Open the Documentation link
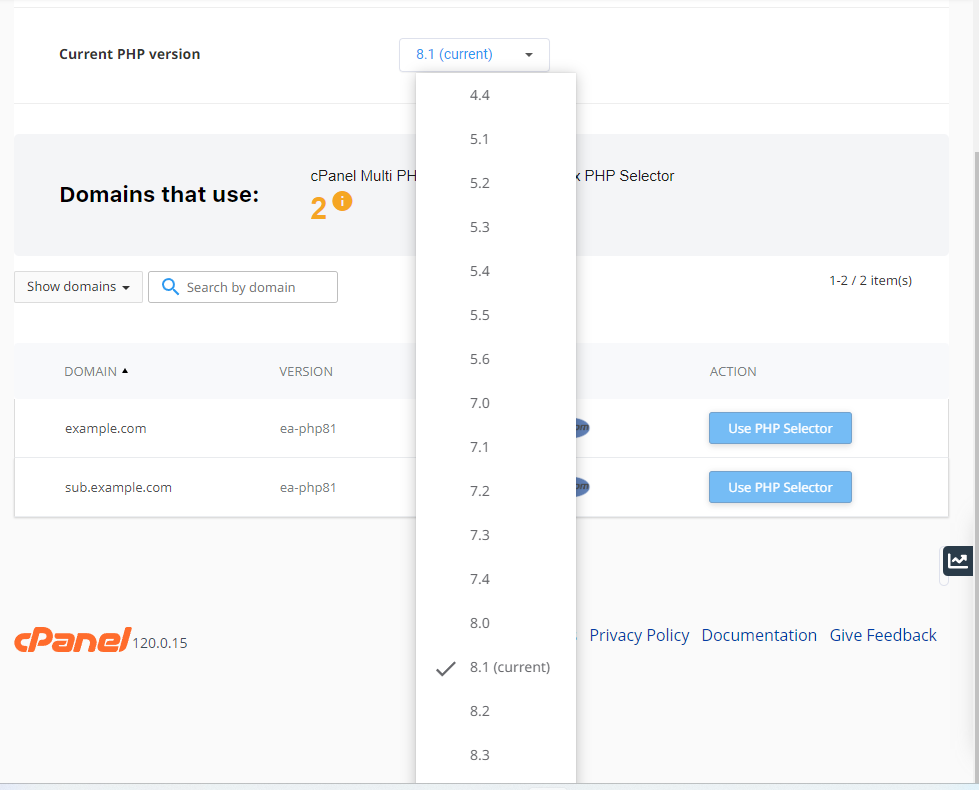Image resolution: width=979 pixels, height=790 pixels. coord(759,635)
